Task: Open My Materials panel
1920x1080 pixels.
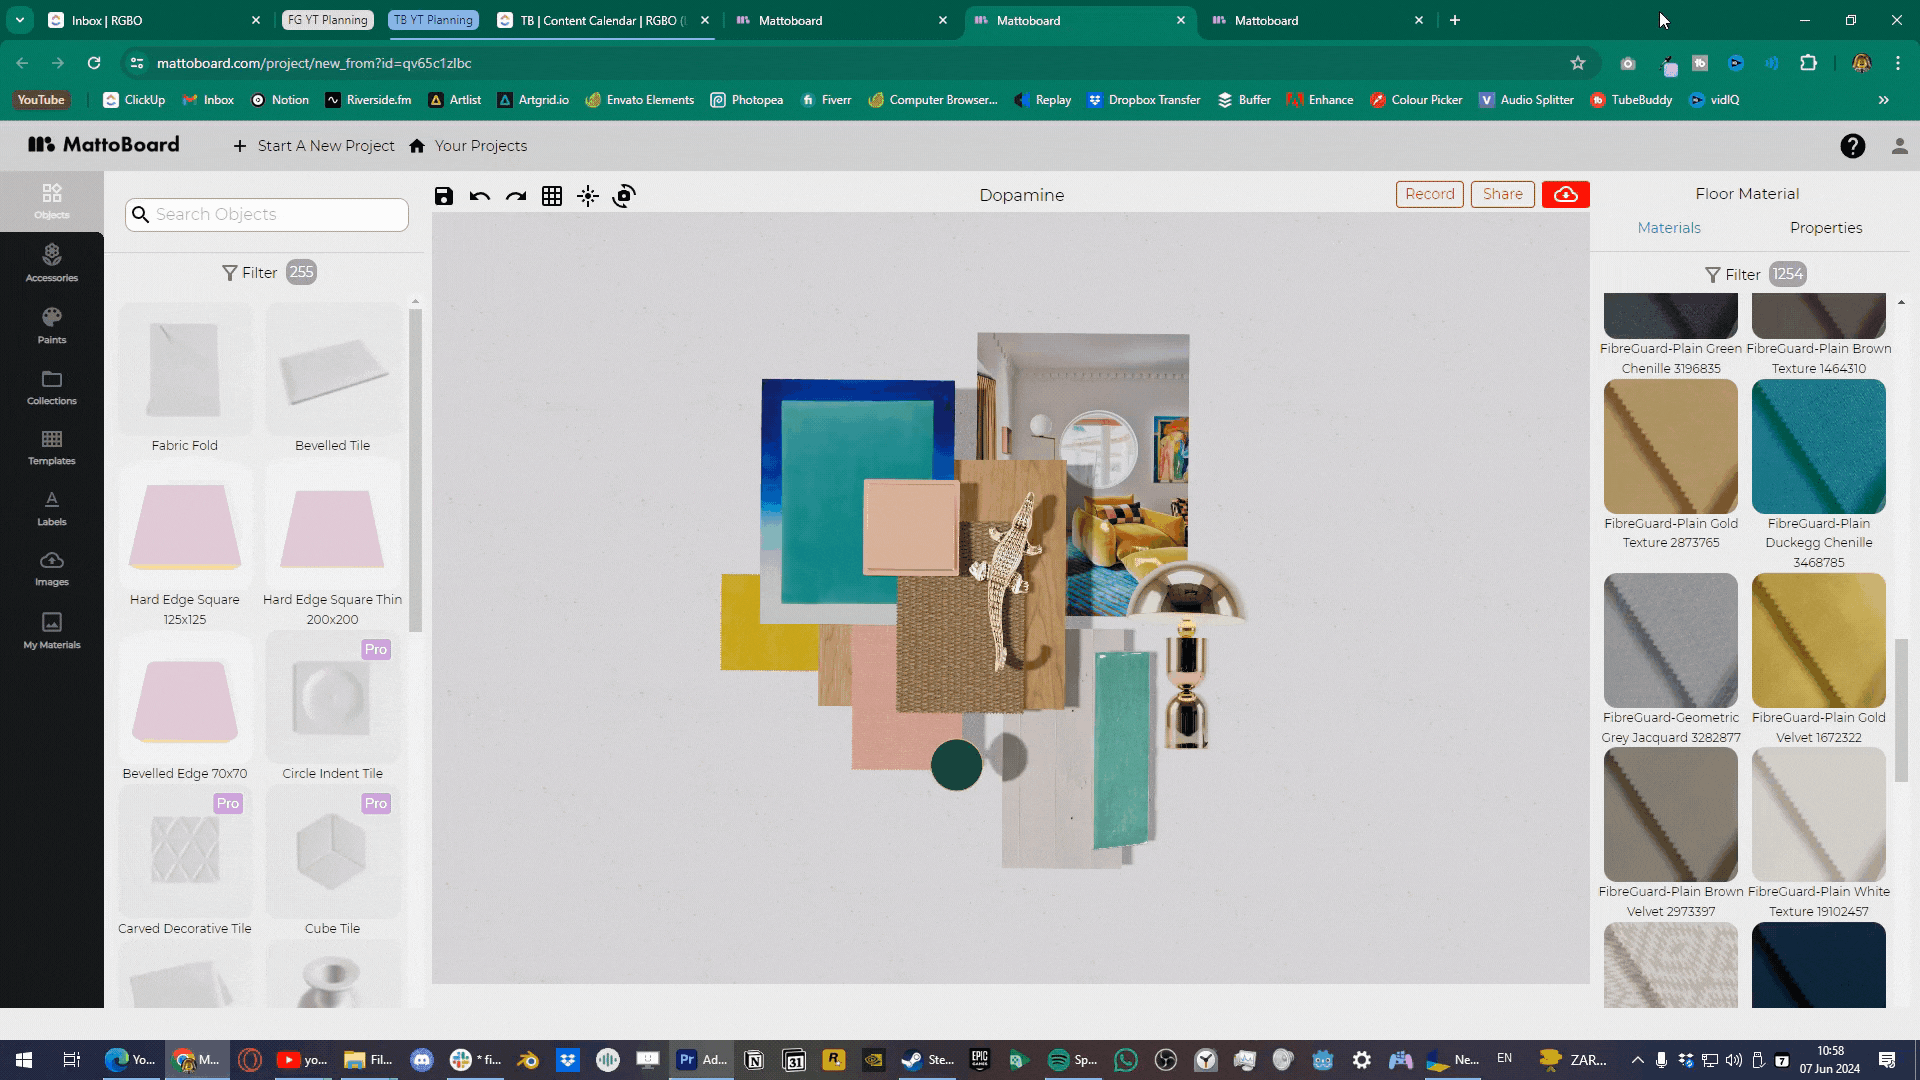Action: point(51,630)
